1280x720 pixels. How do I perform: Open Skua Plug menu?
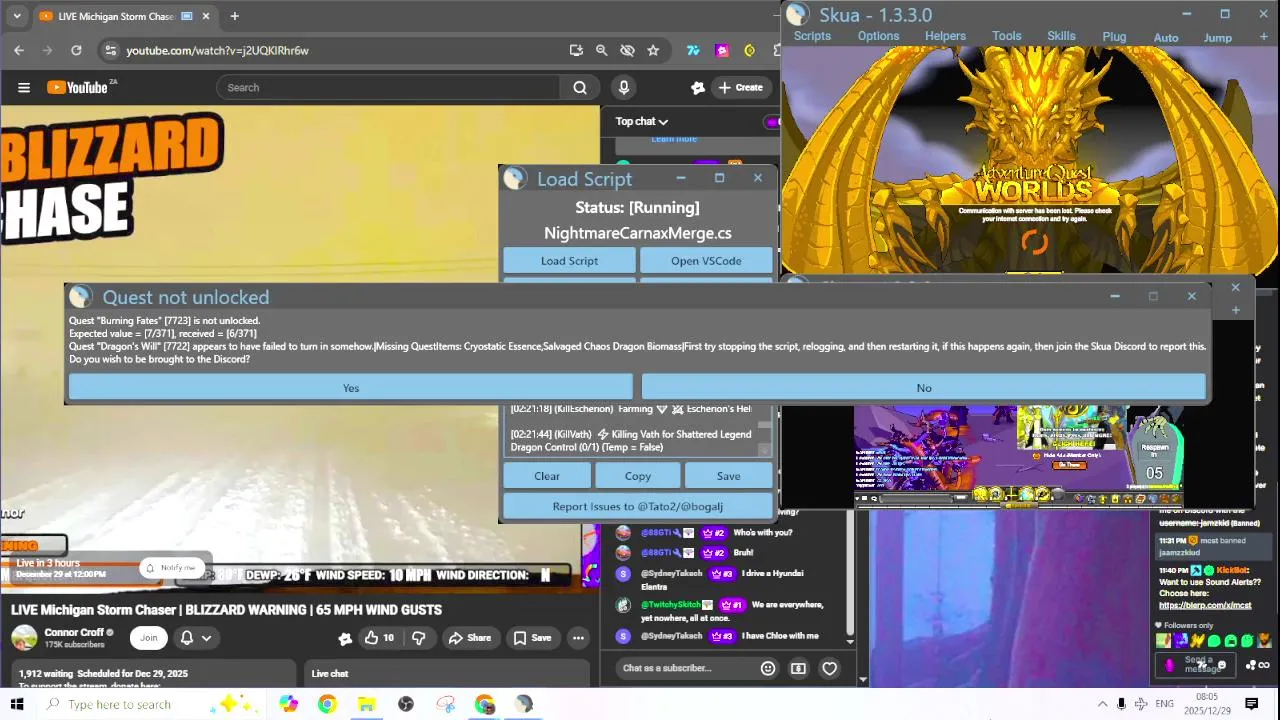1114,37
